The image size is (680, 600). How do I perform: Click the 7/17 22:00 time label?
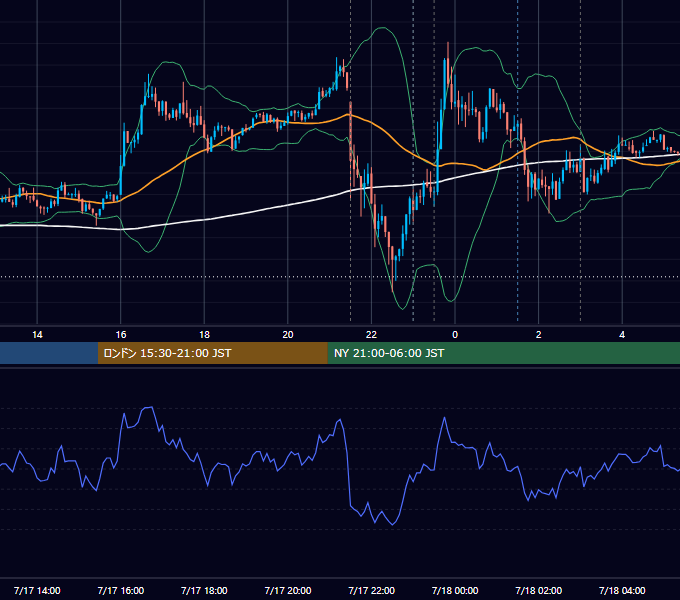[x=372, y=590]
